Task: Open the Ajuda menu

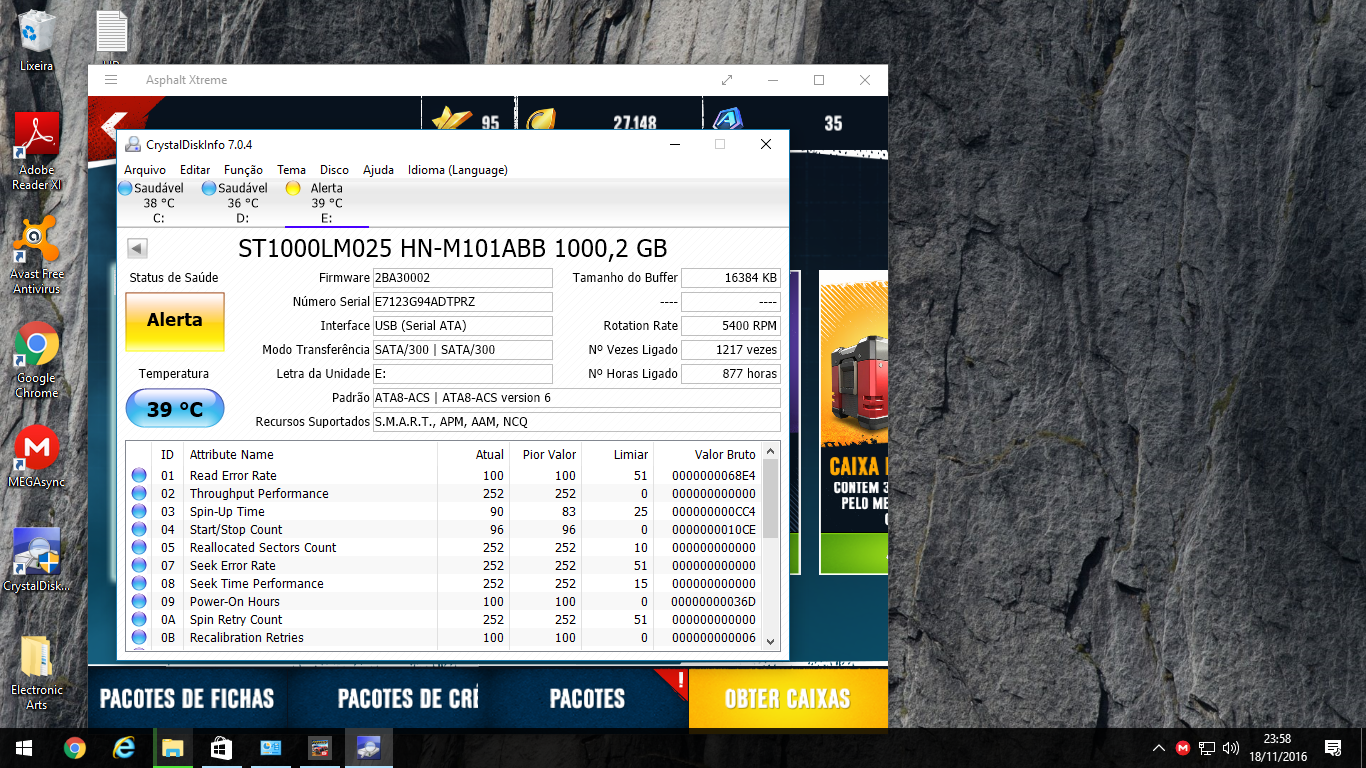Action: pos(378,170)
